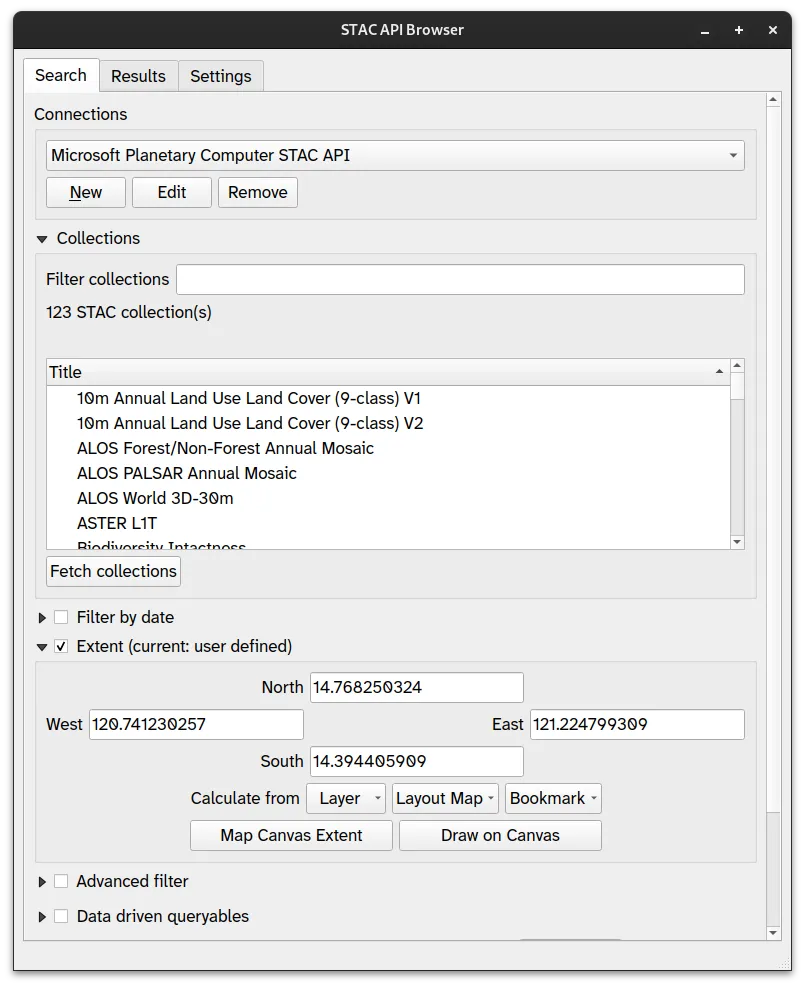
Task: Uncheck the Extent checkbox
Action: click(x=61, y=647)
